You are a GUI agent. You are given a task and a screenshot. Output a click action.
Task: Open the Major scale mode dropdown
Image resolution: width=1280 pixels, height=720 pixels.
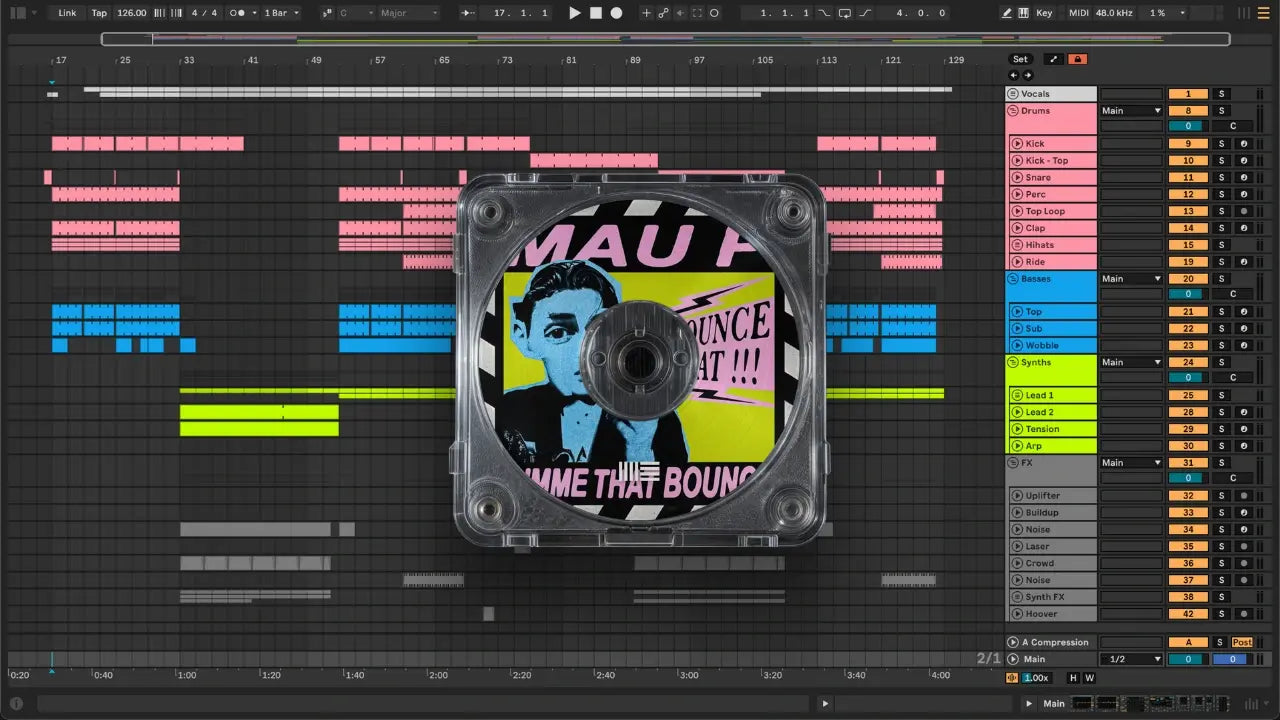coord(408,13)
